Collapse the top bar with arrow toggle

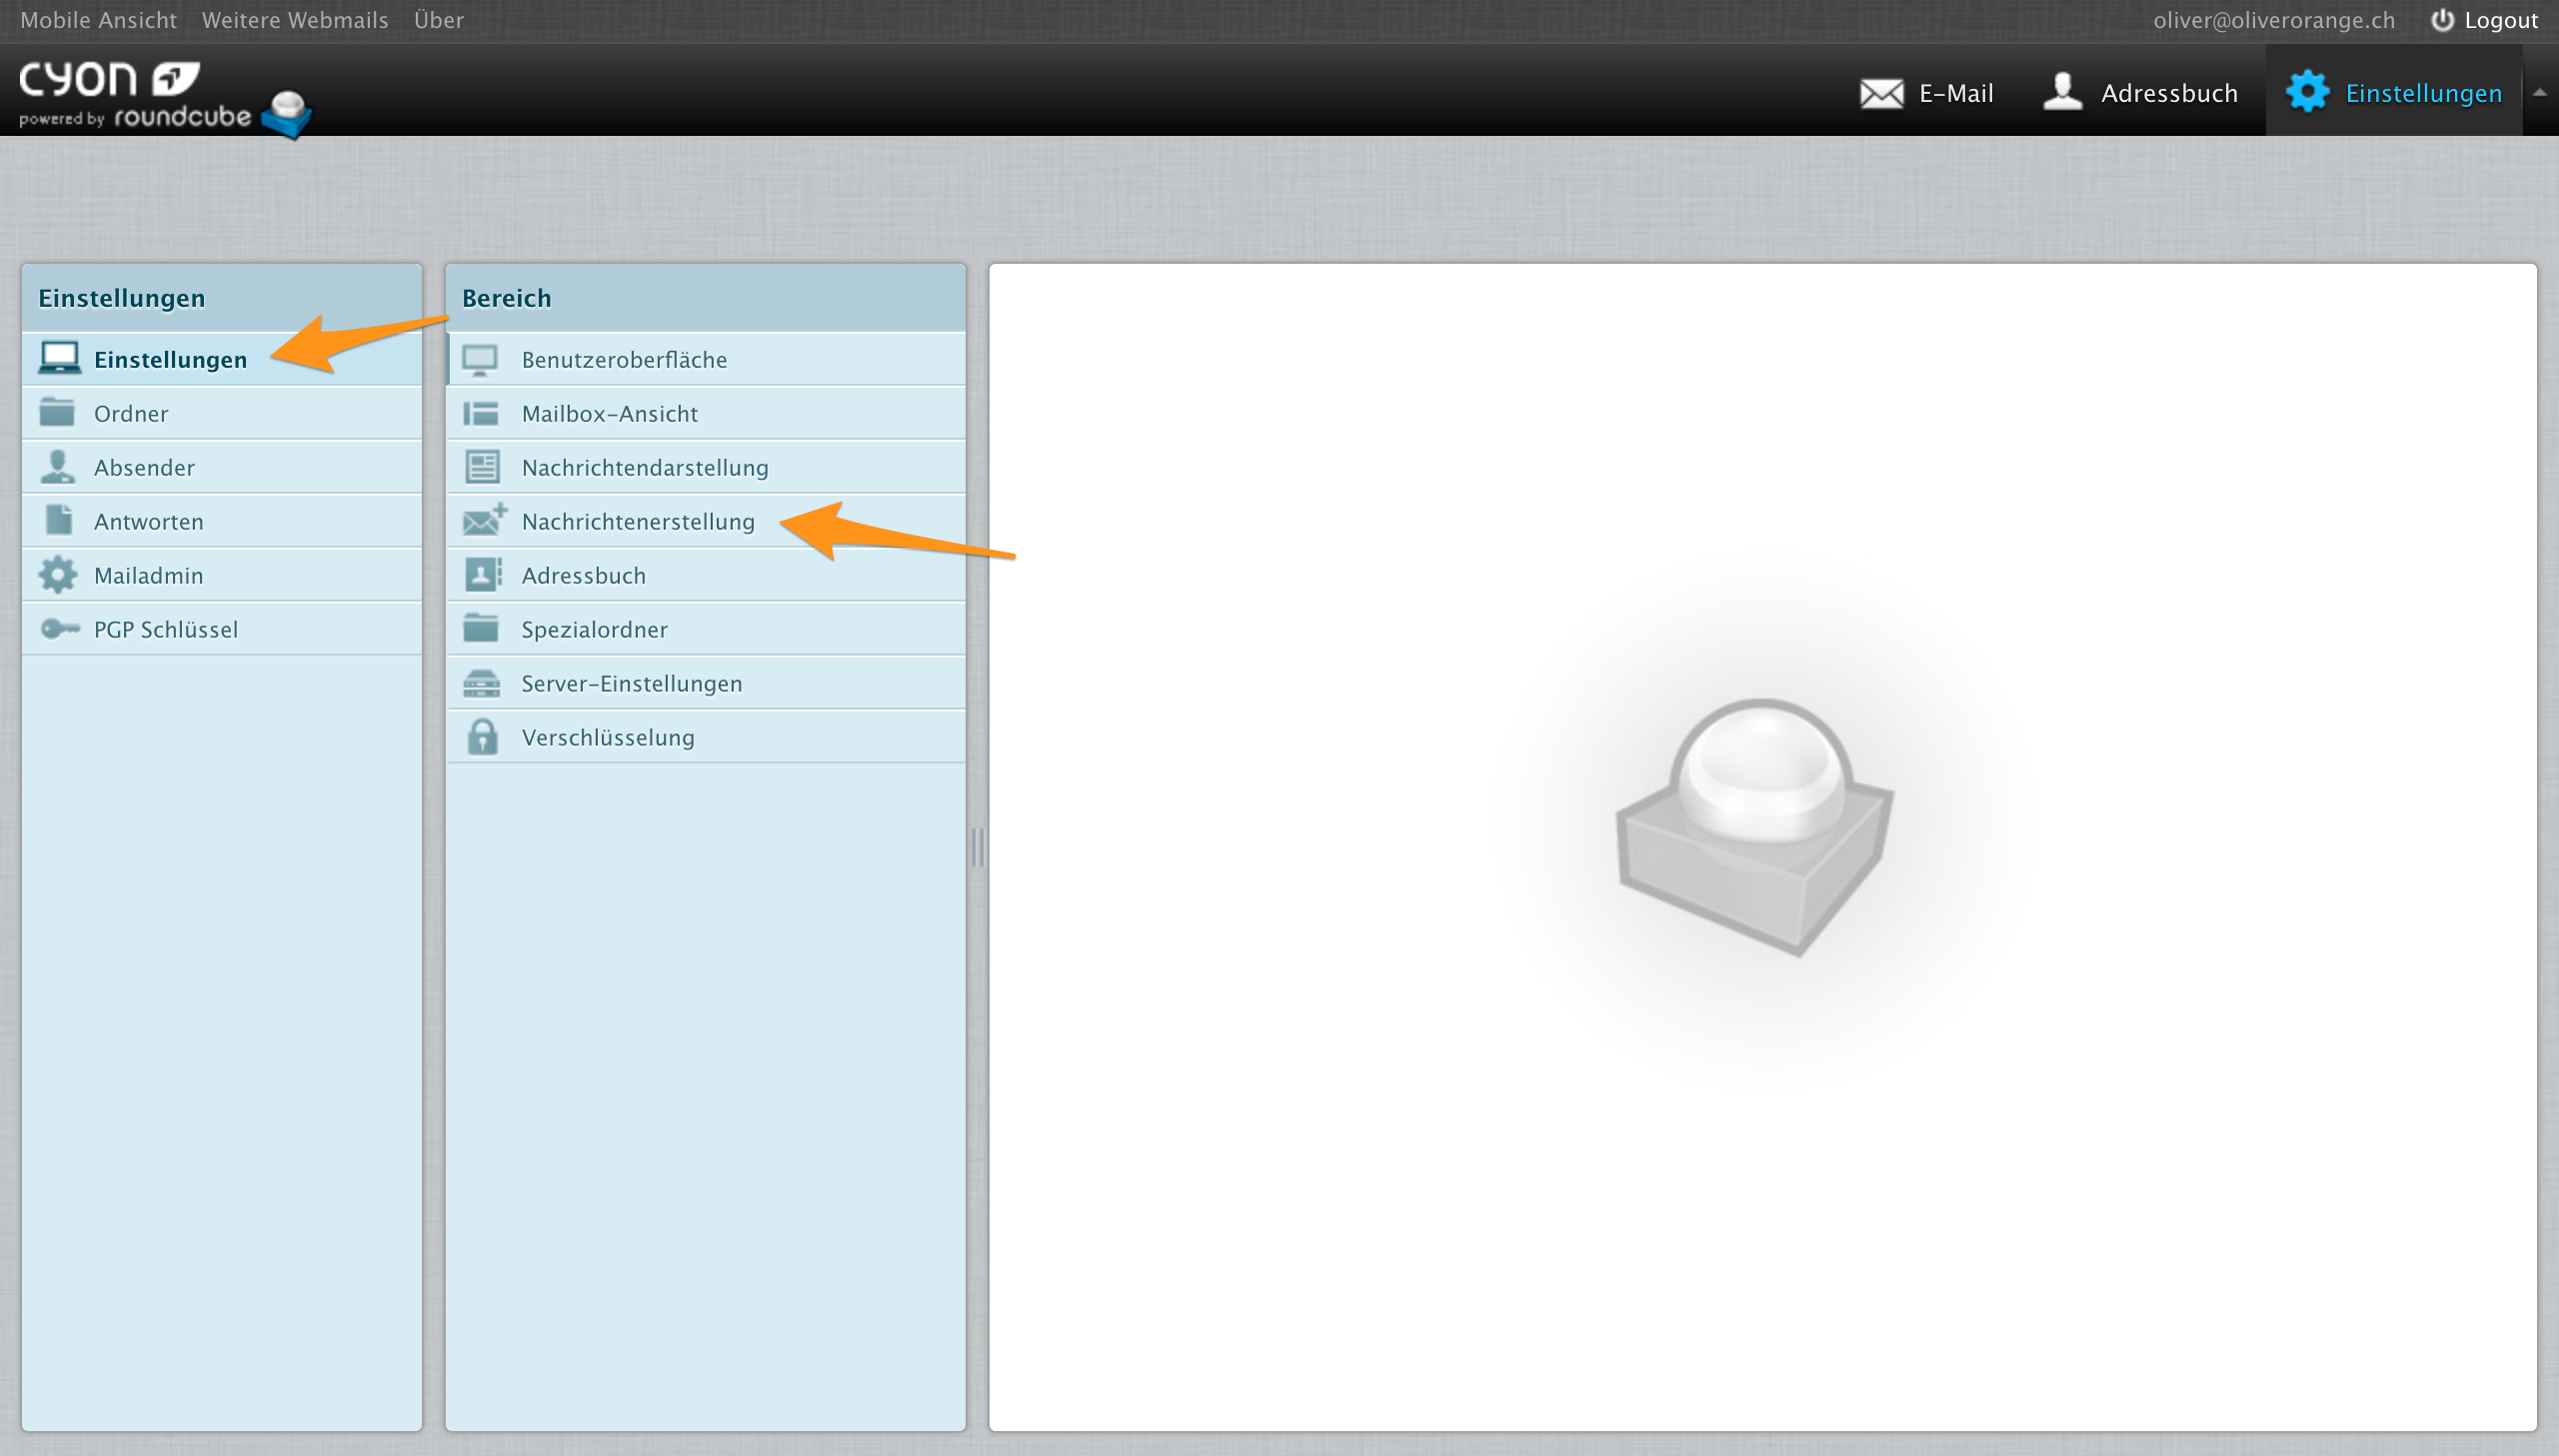(x=2539, y=92)
